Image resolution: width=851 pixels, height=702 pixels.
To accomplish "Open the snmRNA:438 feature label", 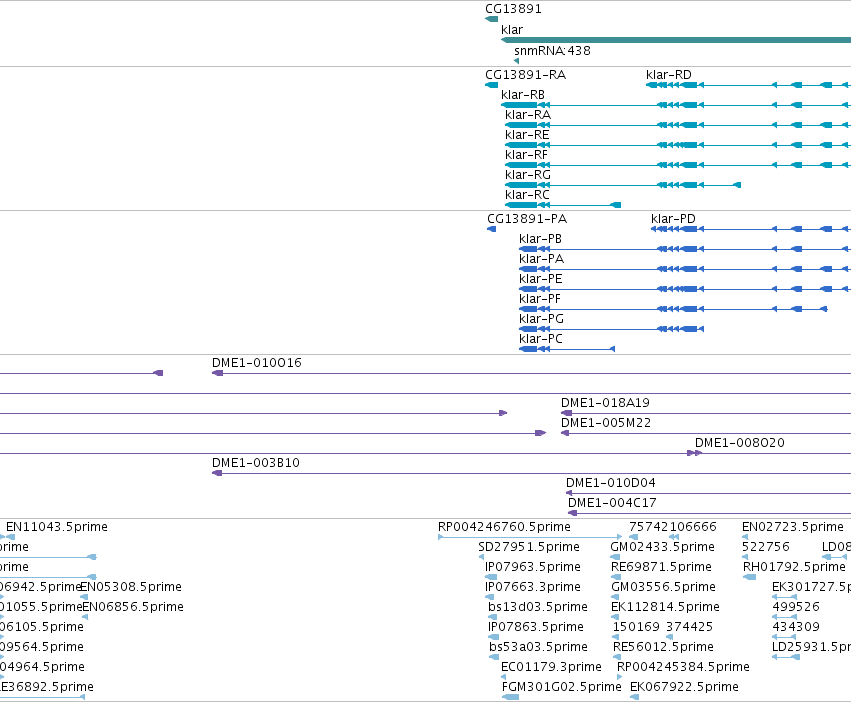I will [552, 51].
